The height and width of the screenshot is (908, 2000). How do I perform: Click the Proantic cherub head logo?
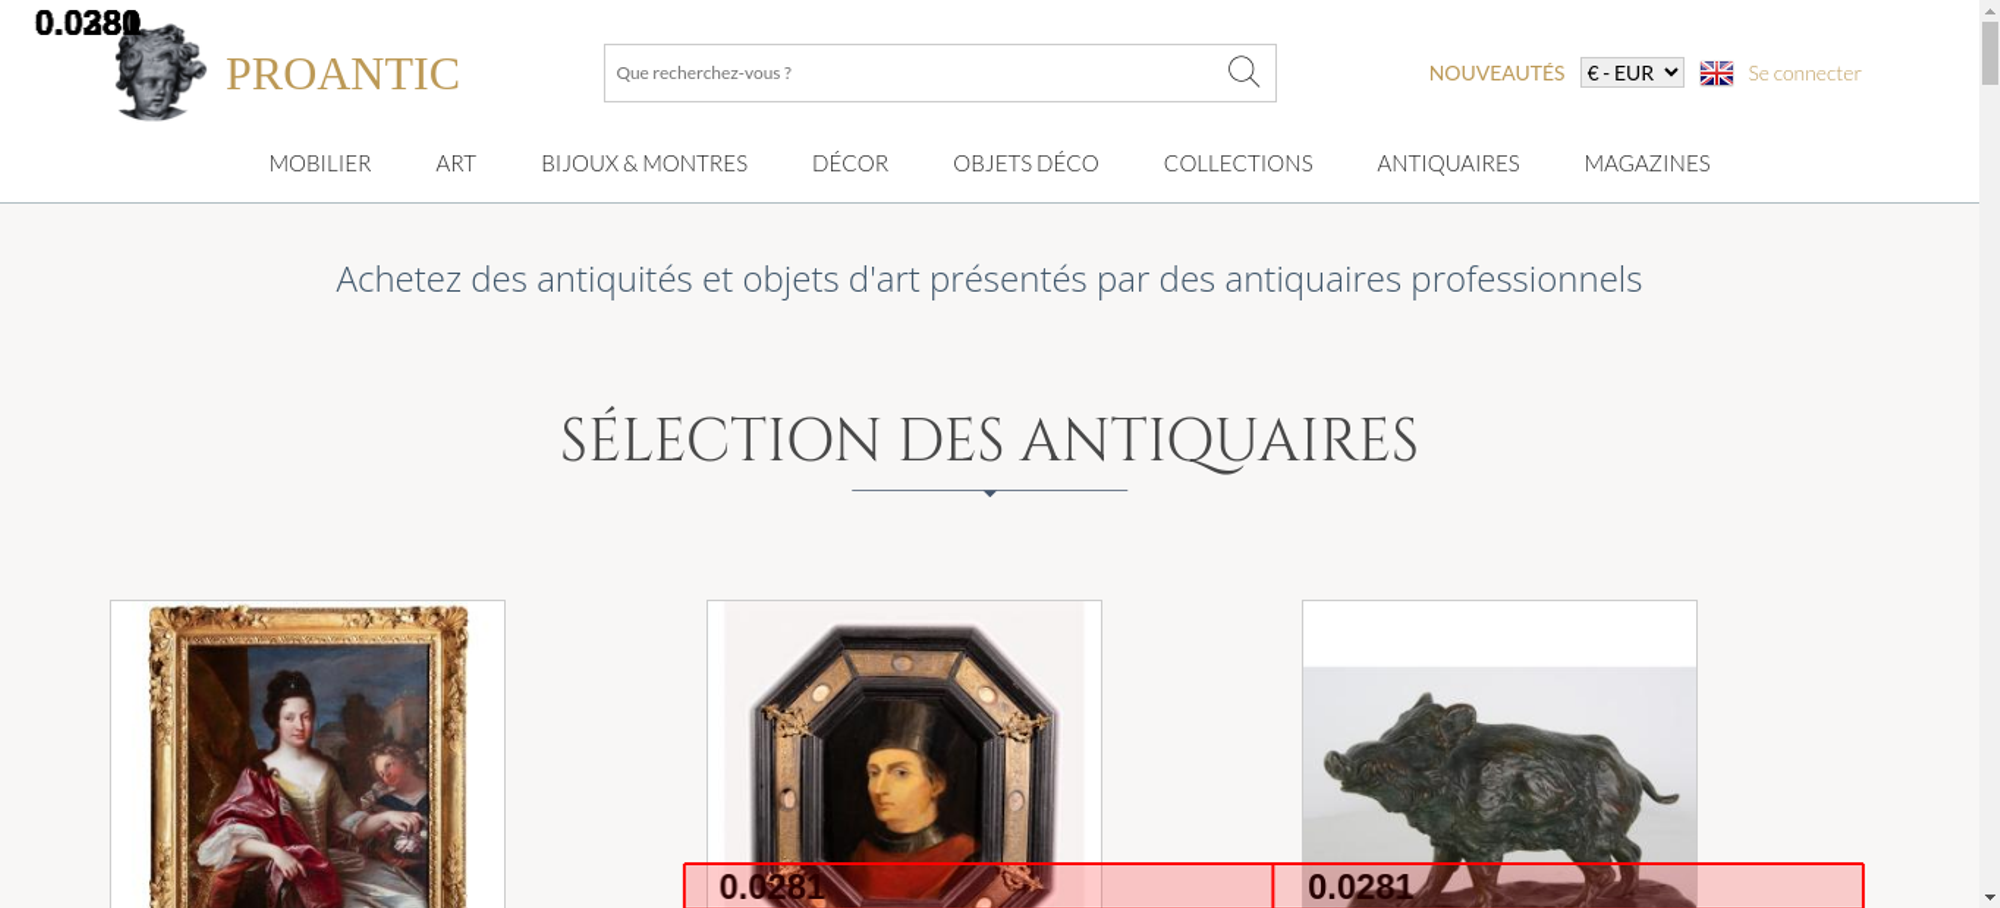(x=160, y=73)
